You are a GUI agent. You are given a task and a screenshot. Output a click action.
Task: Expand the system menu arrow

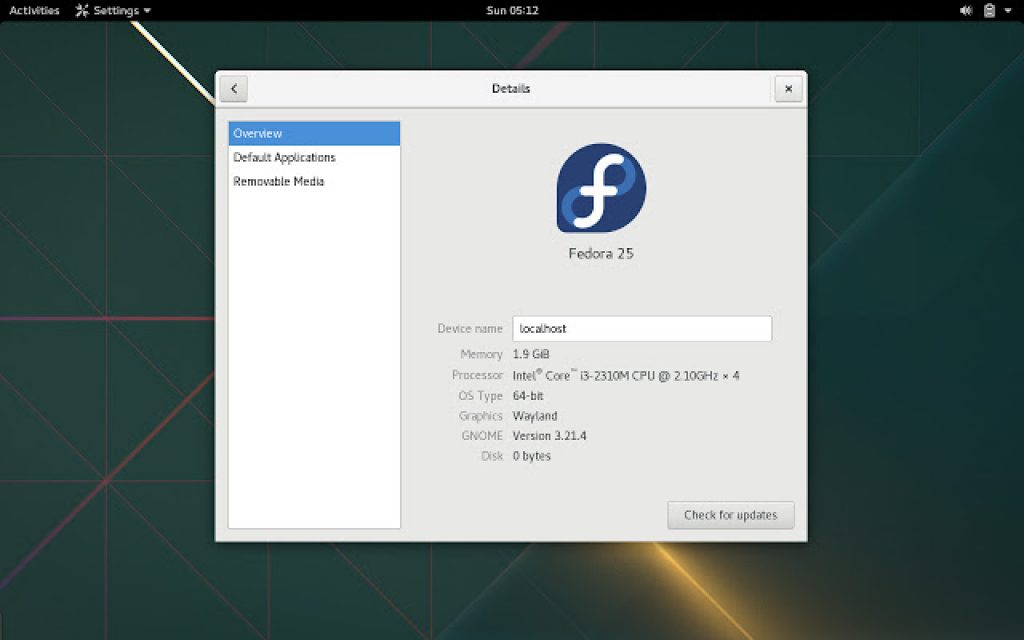[x=1008, y=10]
